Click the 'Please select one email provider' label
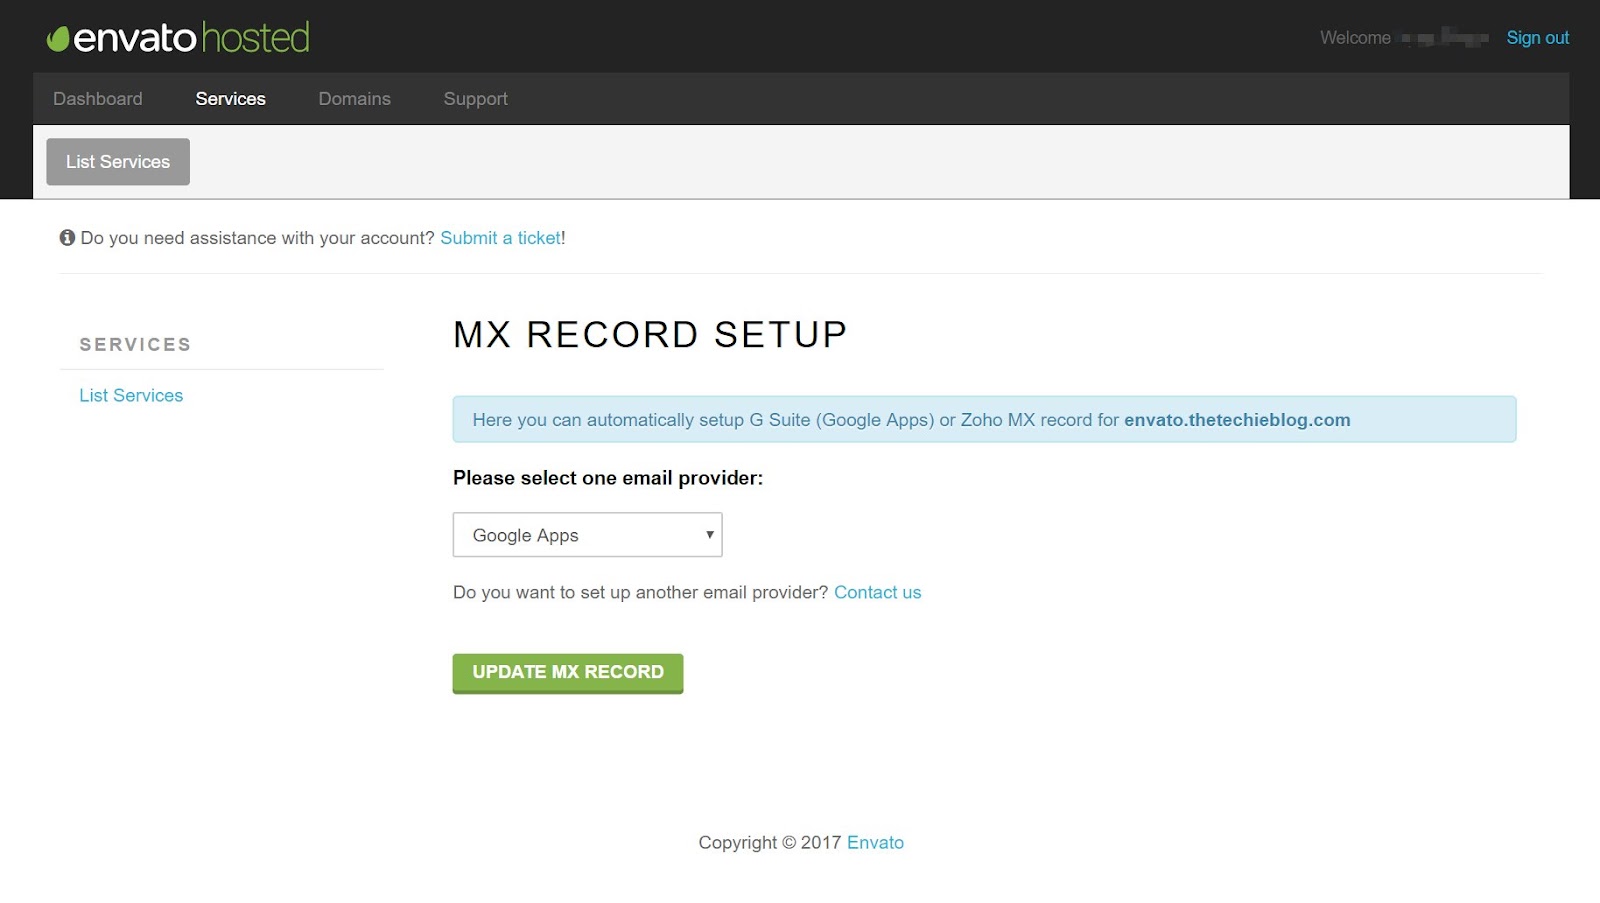1600x903 pixels. click(608, 478)
